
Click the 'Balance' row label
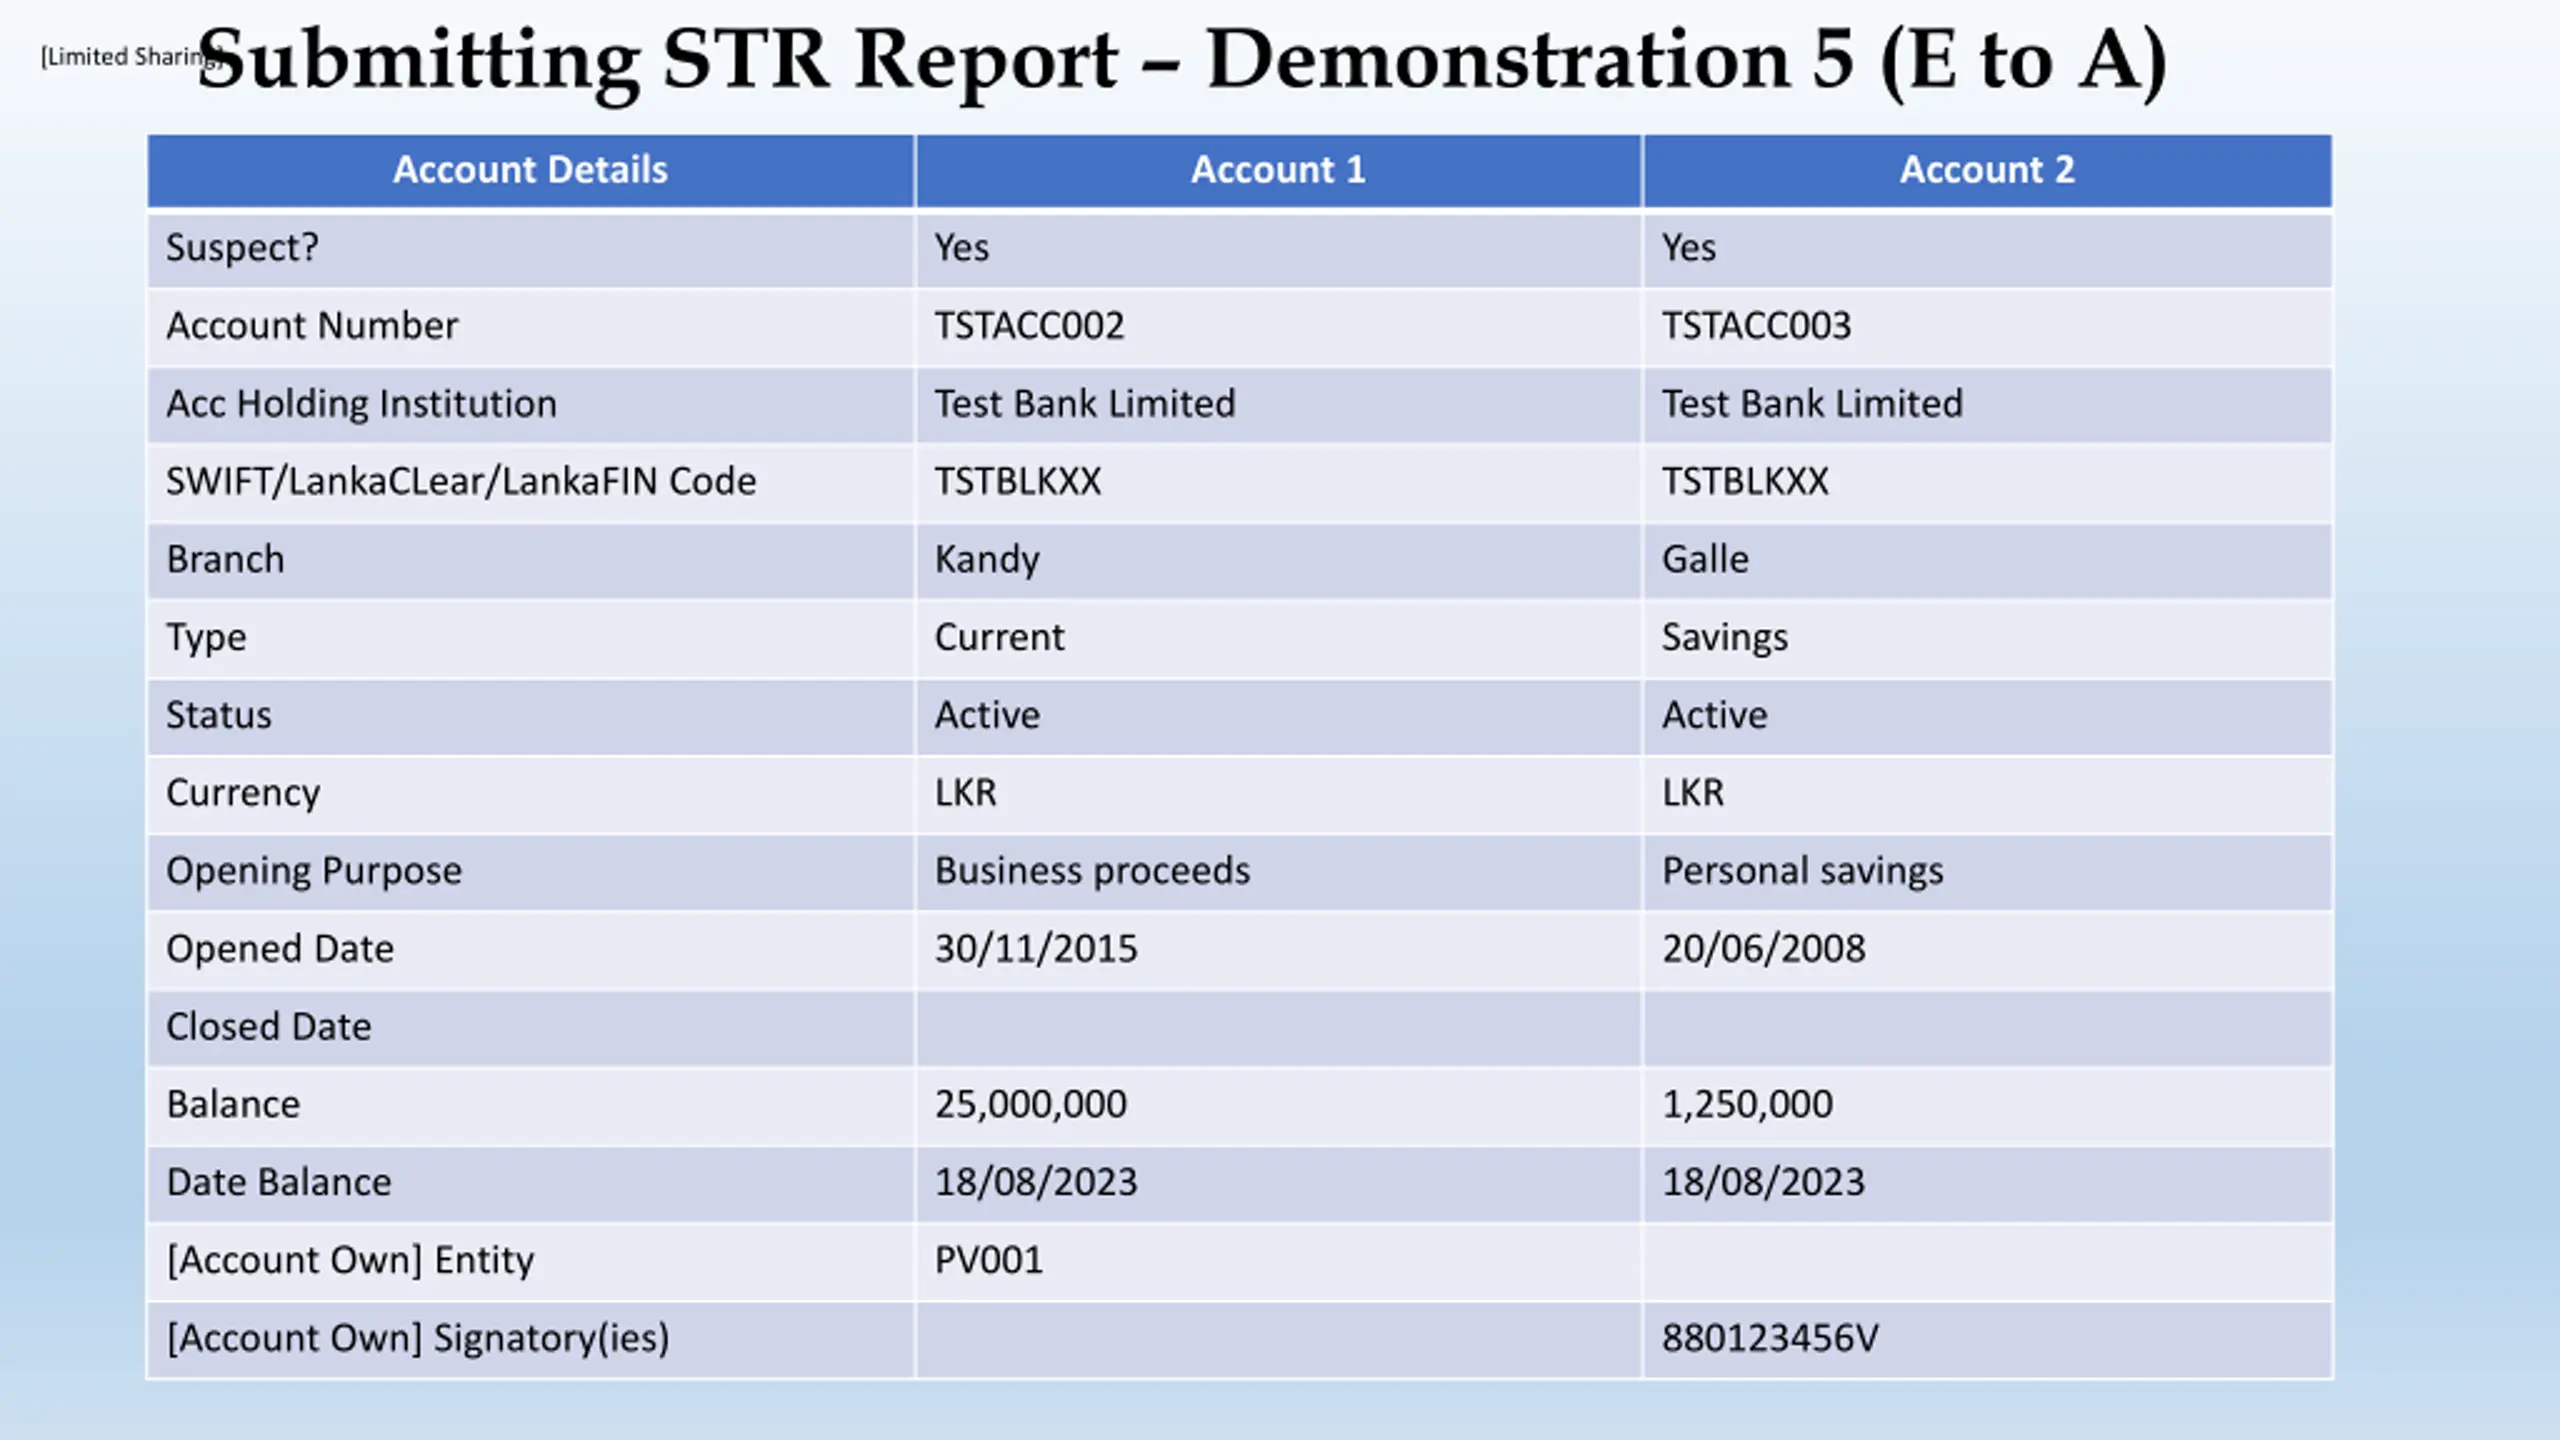pyautogui.click(x=233, y=1106)
